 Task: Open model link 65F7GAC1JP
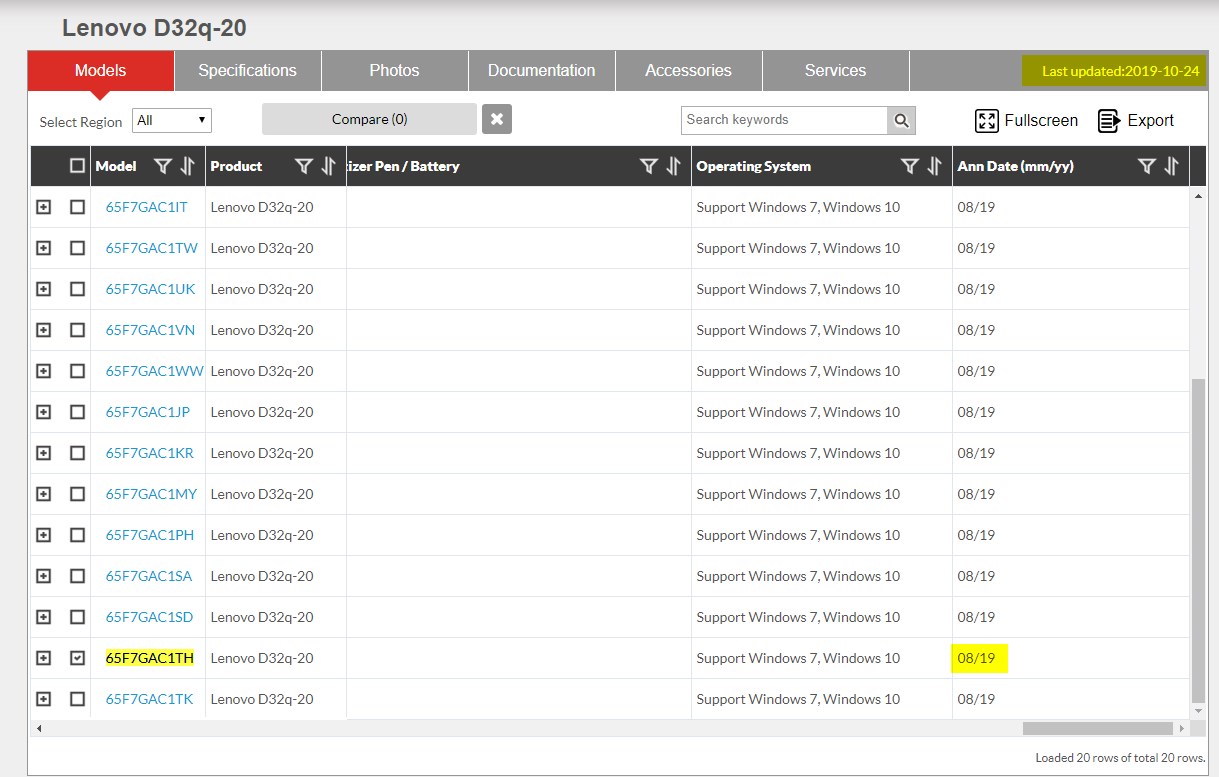[148, 412]
